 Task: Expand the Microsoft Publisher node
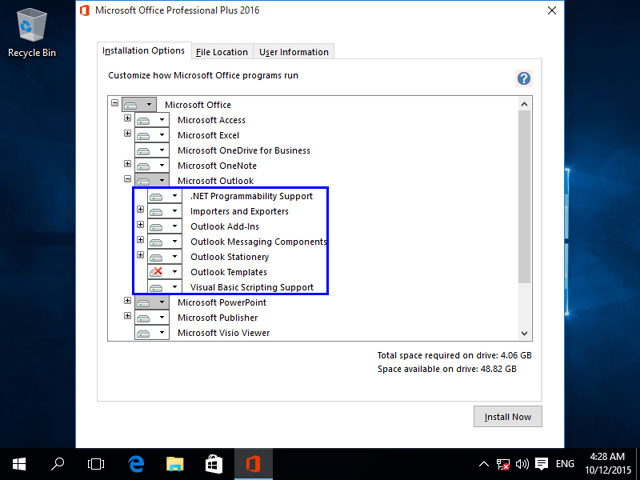tap(127, 316)
